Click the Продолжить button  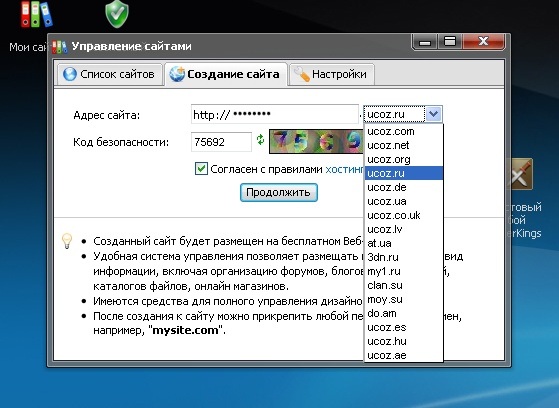point(278,193)
